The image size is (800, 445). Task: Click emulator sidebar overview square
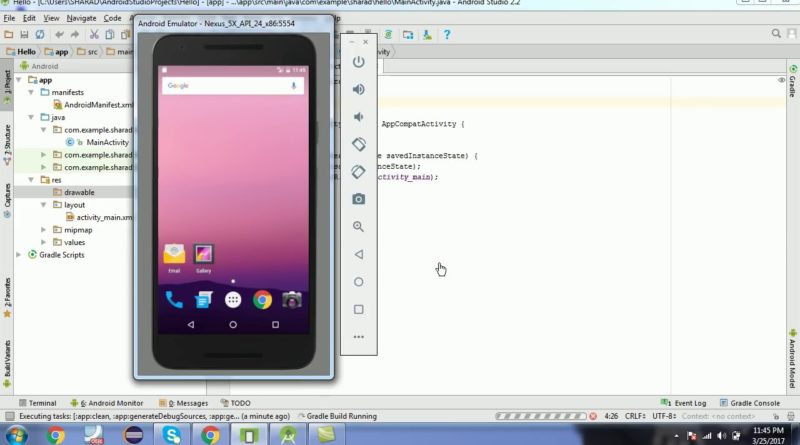(x=359, y=309)
